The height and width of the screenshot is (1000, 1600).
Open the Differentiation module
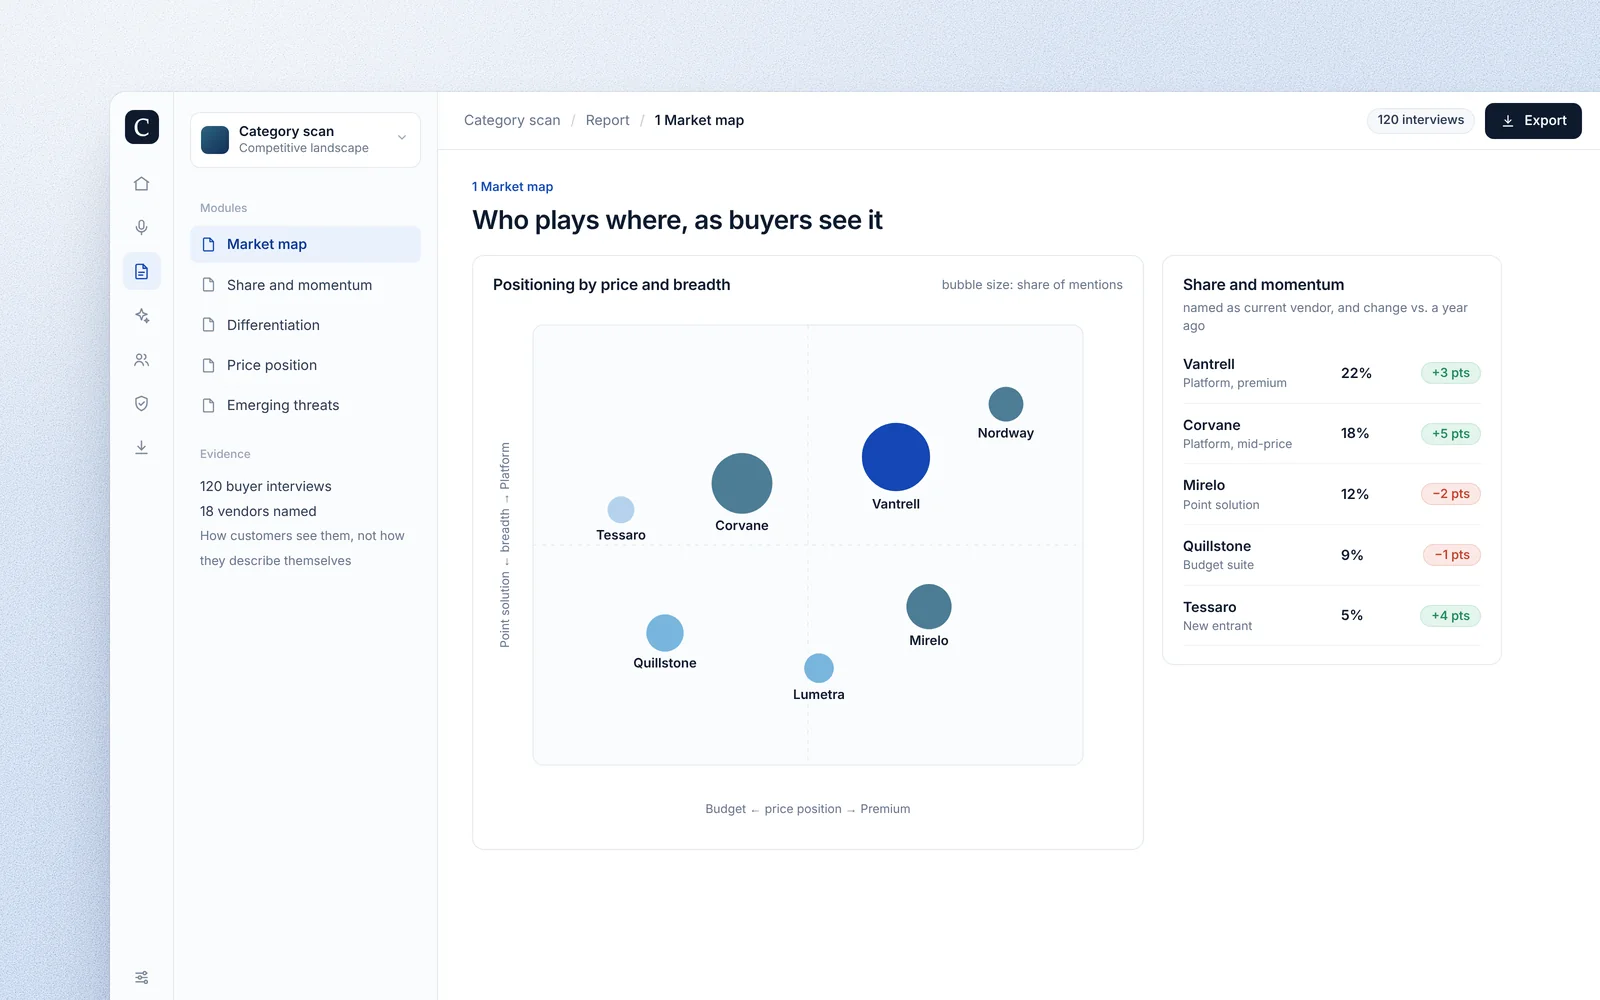(x=305, y=325)
